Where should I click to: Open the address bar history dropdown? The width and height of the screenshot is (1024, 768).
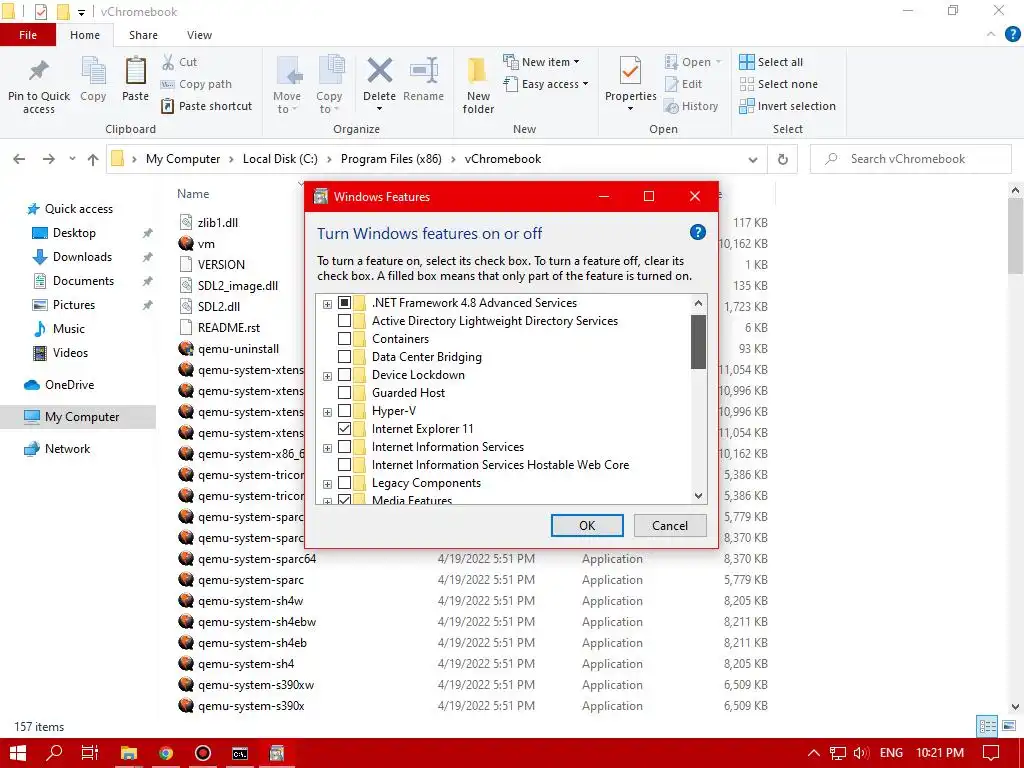pyautogui.click(x=752, y=159)
